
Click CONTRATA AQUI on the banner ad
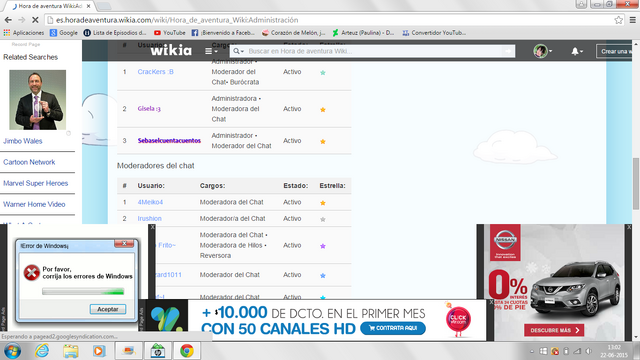(x=393, y=328)
